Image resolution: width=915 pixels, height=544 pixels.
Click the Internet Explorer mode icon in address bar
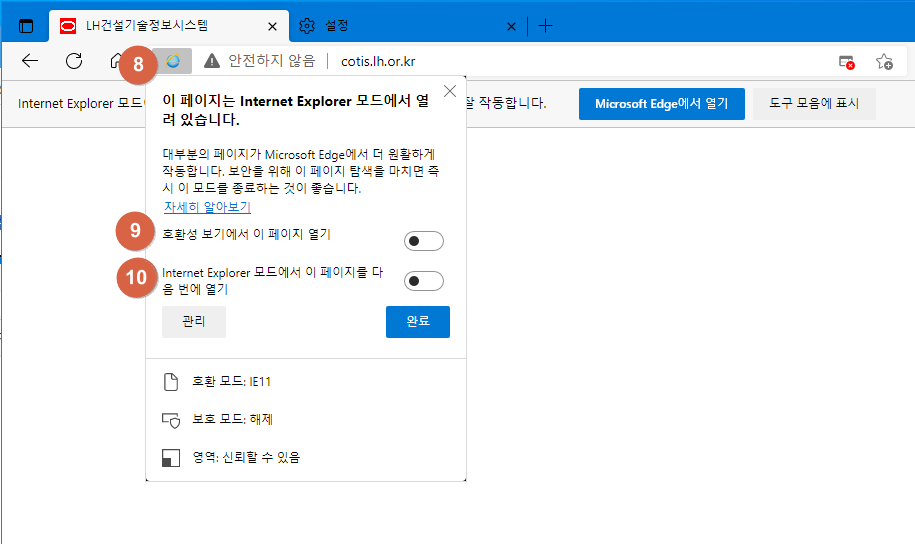[x=173, y=61]
